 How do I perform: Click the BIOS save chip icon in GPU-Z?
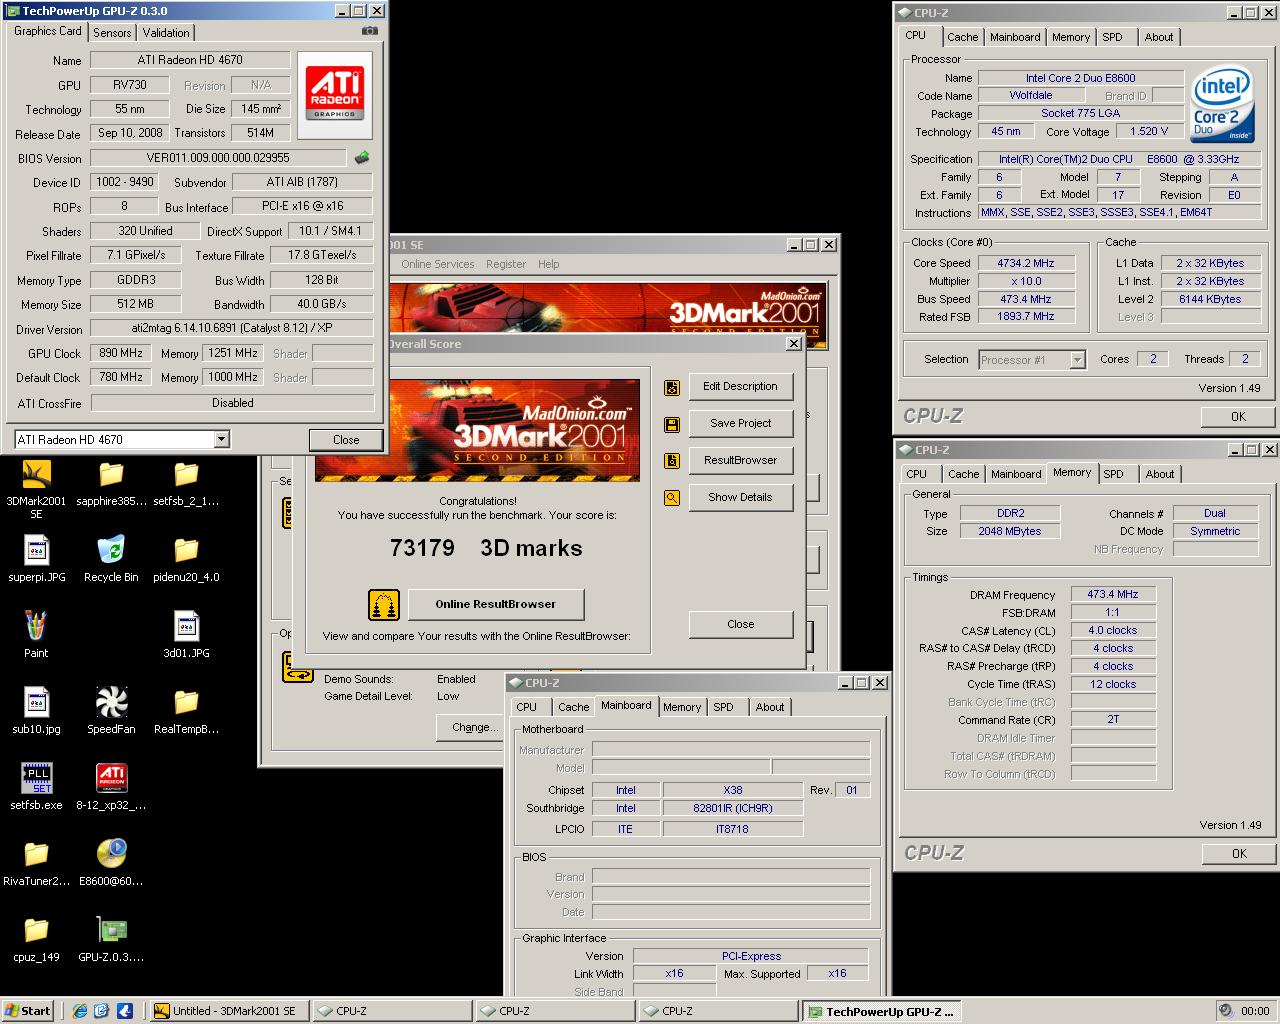click(x=362, y=157)
